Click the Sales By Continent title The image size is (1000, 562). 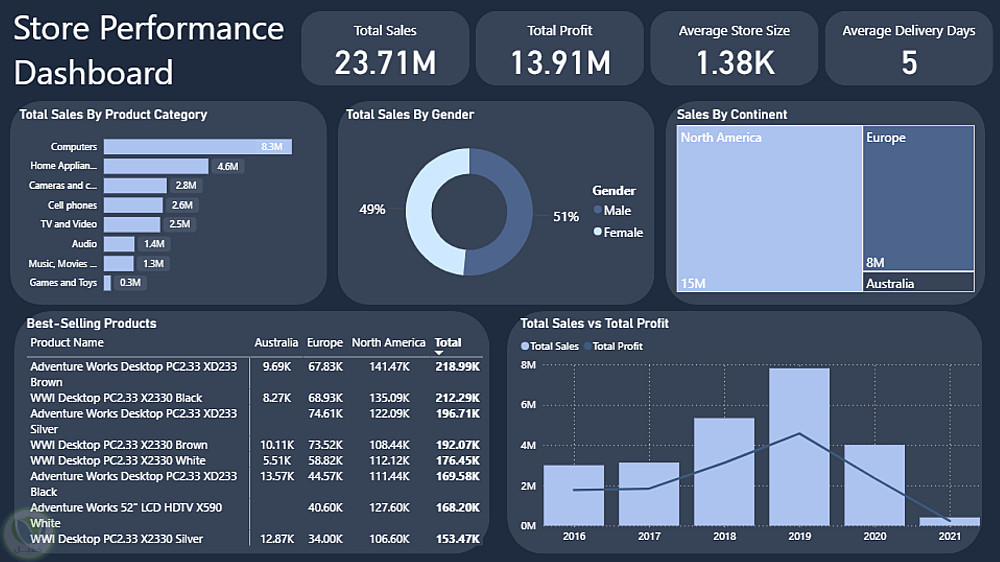732,115
